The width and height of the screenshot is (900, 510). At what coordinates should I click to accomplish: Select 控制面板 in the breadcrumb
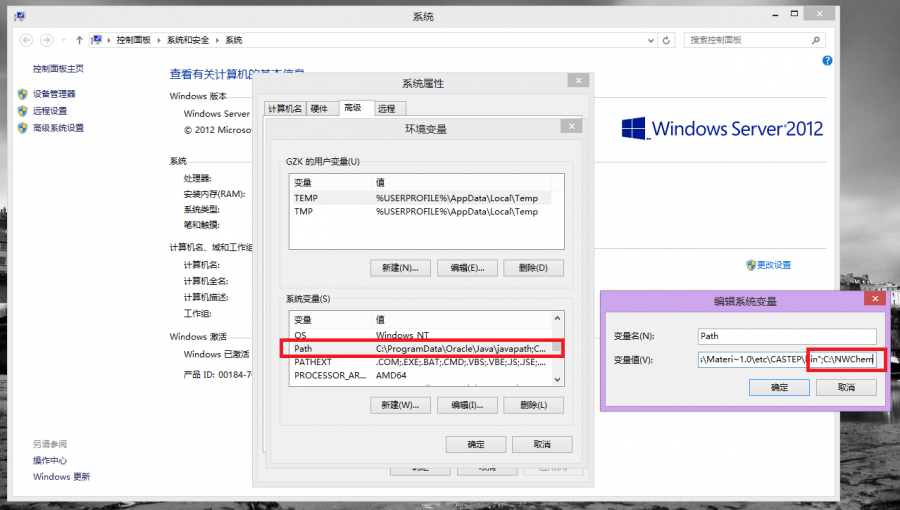(133, 40)
